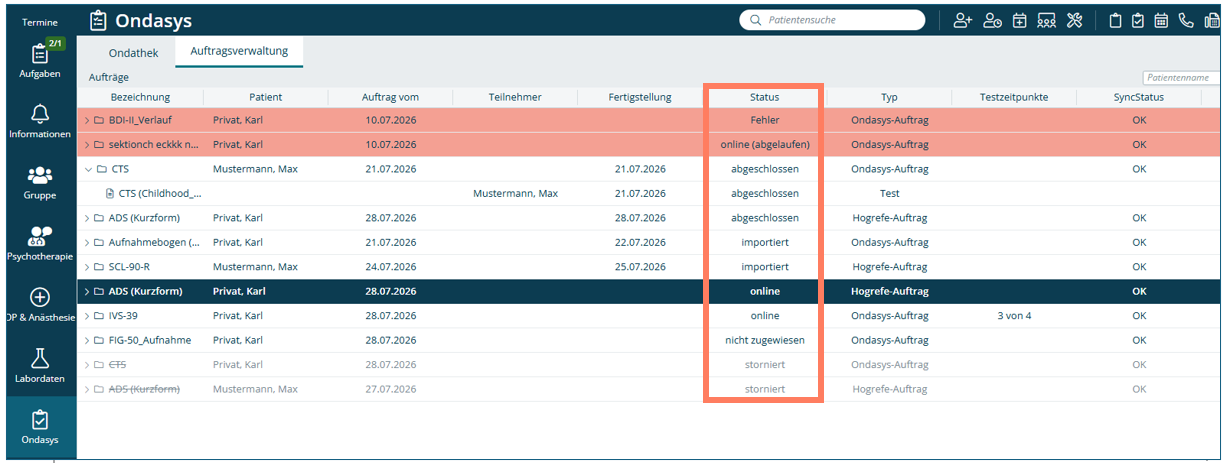Expand the BDI-II_Verlauf order row
Image resolution: width=1225 pixels, height=463 pixels.
pos(86,121)
